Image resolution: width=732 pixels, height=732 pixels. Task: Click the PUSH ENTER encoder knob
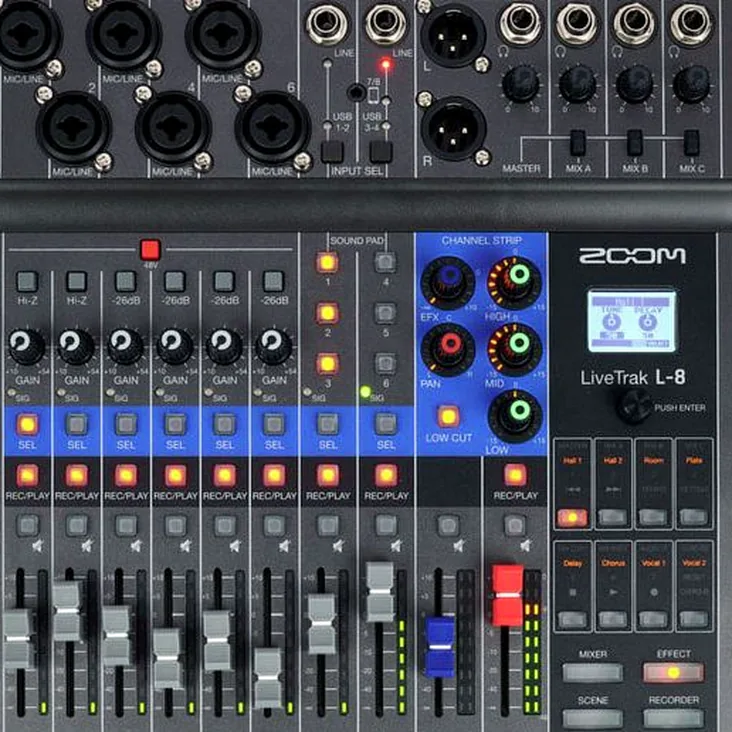pos(634,407)
